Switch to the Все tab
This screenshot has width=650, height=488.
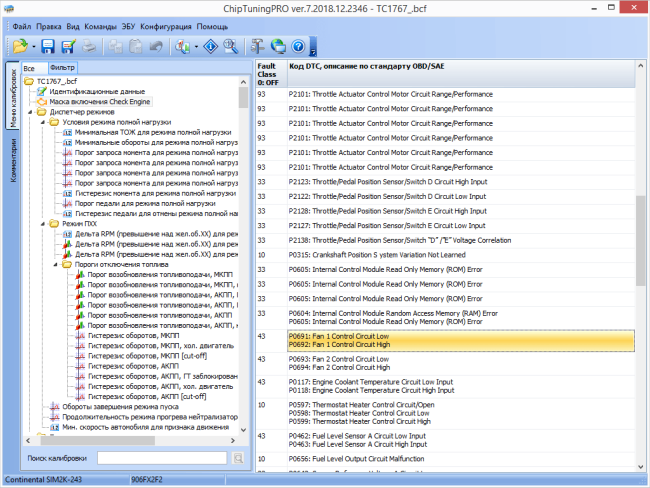click(x=35, y=68)
